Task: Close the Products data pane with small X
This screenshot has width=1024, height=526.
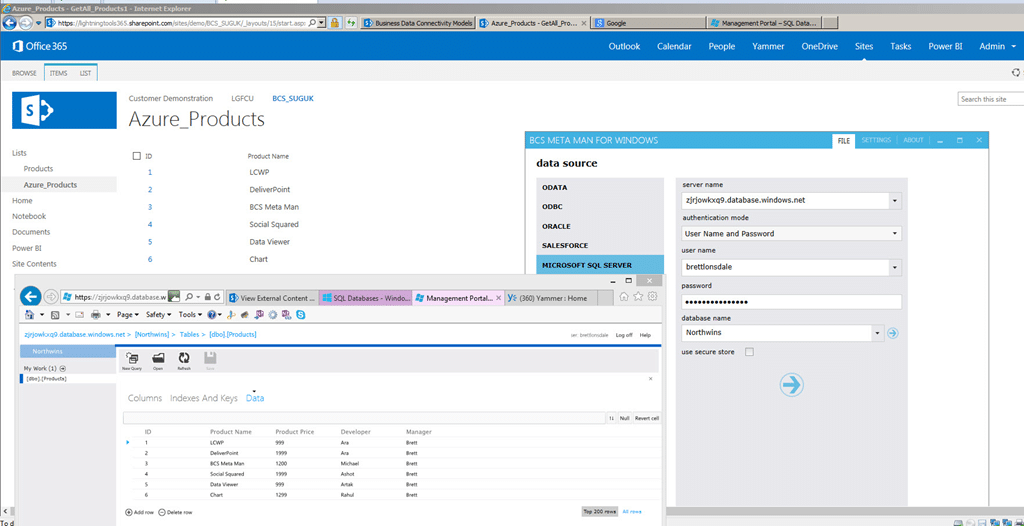Action: [x=650, y=378]
